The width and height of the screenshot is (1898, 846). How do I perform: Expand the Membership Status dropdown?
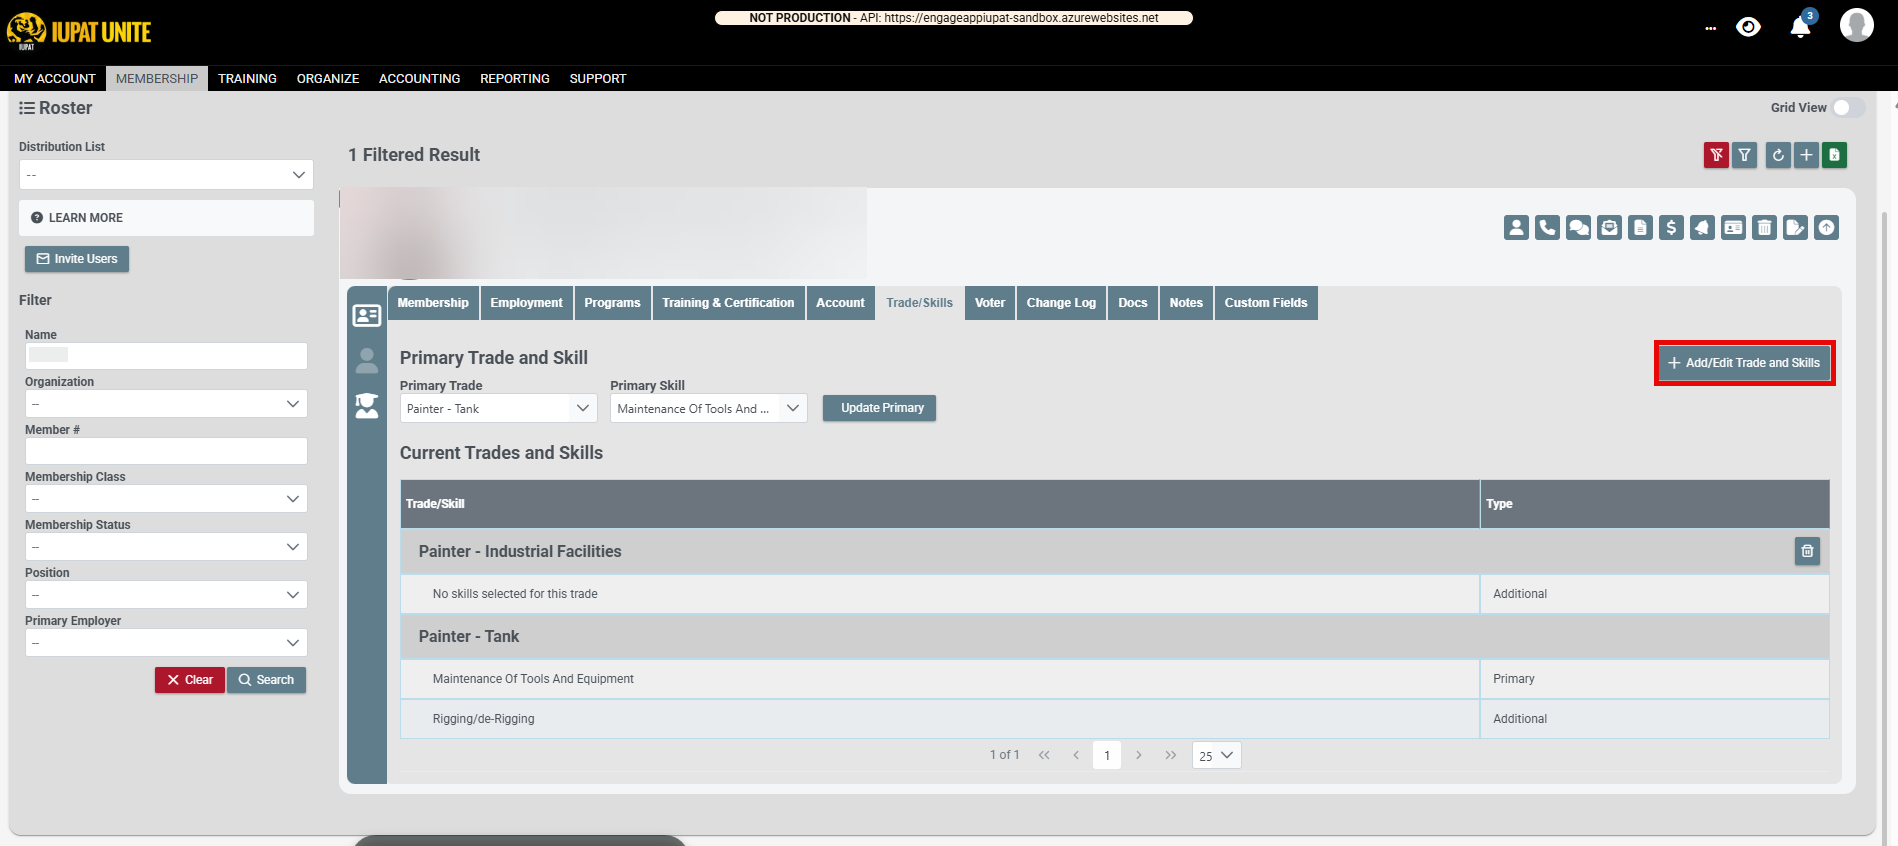click(166, 547)
